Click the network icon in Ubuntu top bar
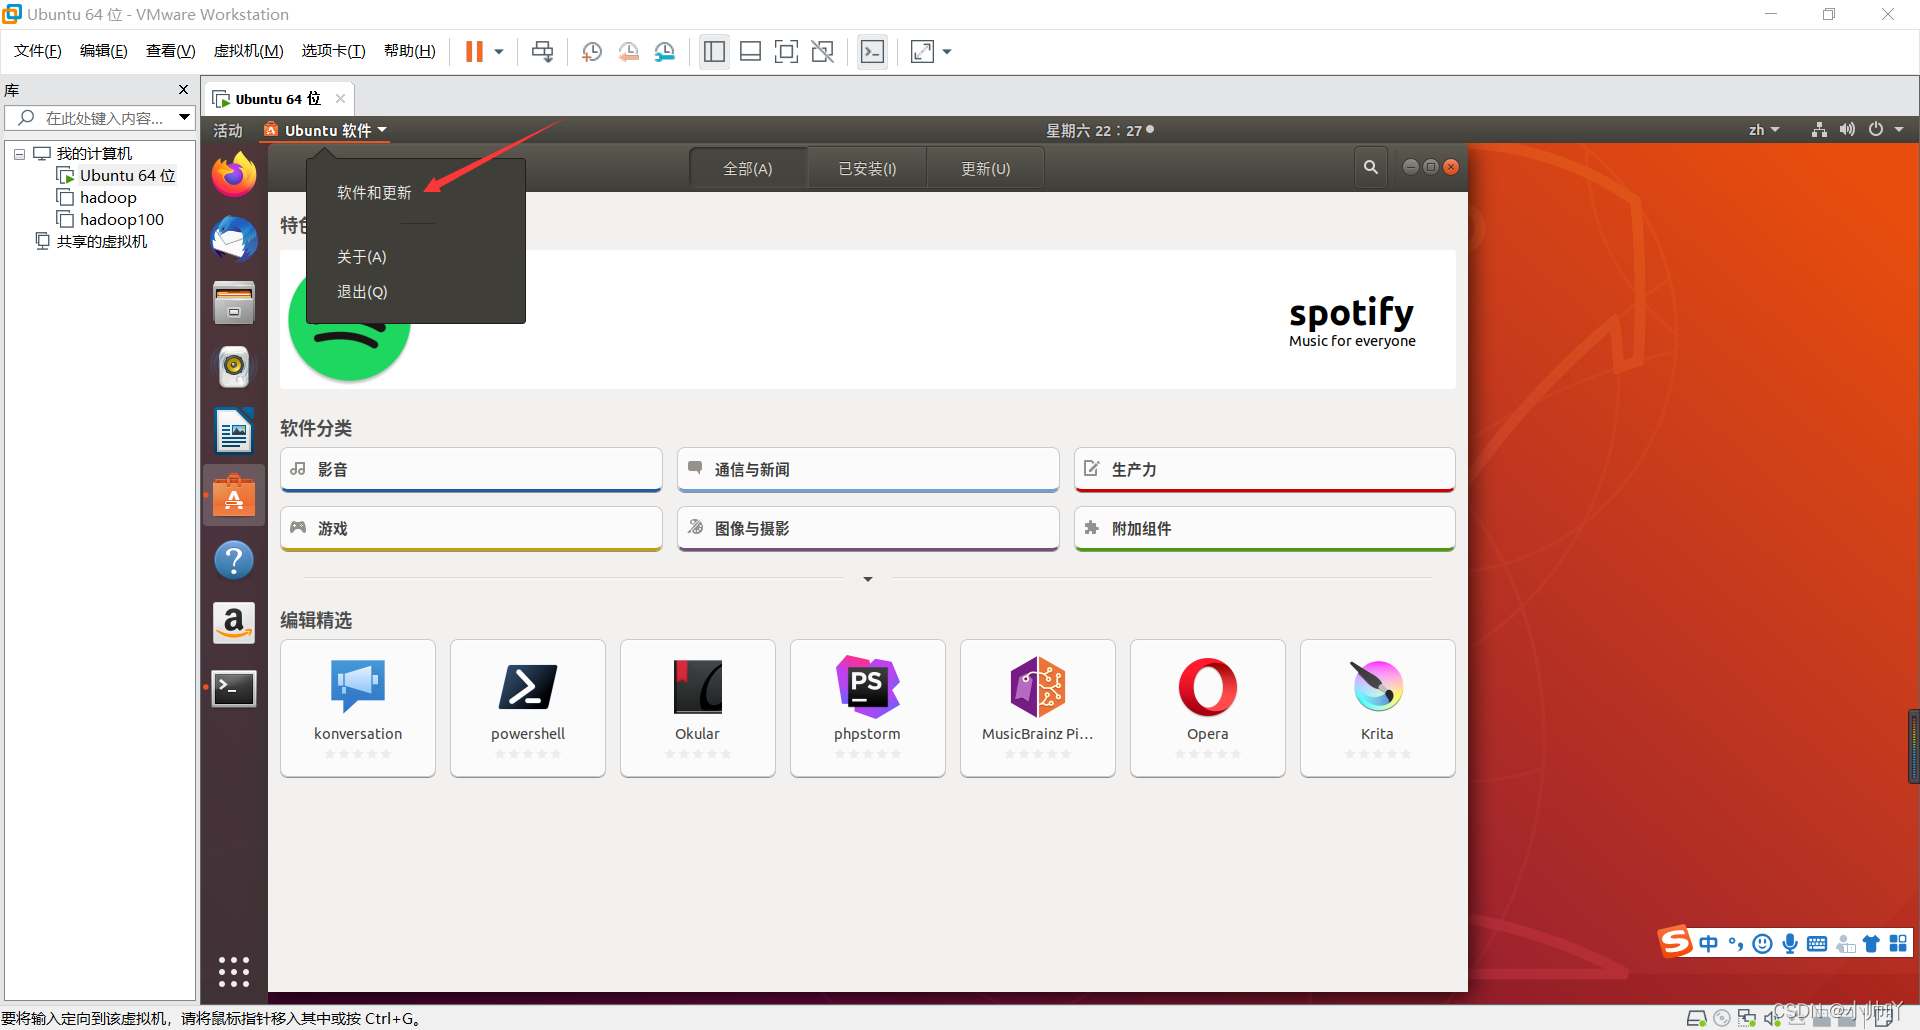Viewport: 1920px width, 1030px height. 1819,130
